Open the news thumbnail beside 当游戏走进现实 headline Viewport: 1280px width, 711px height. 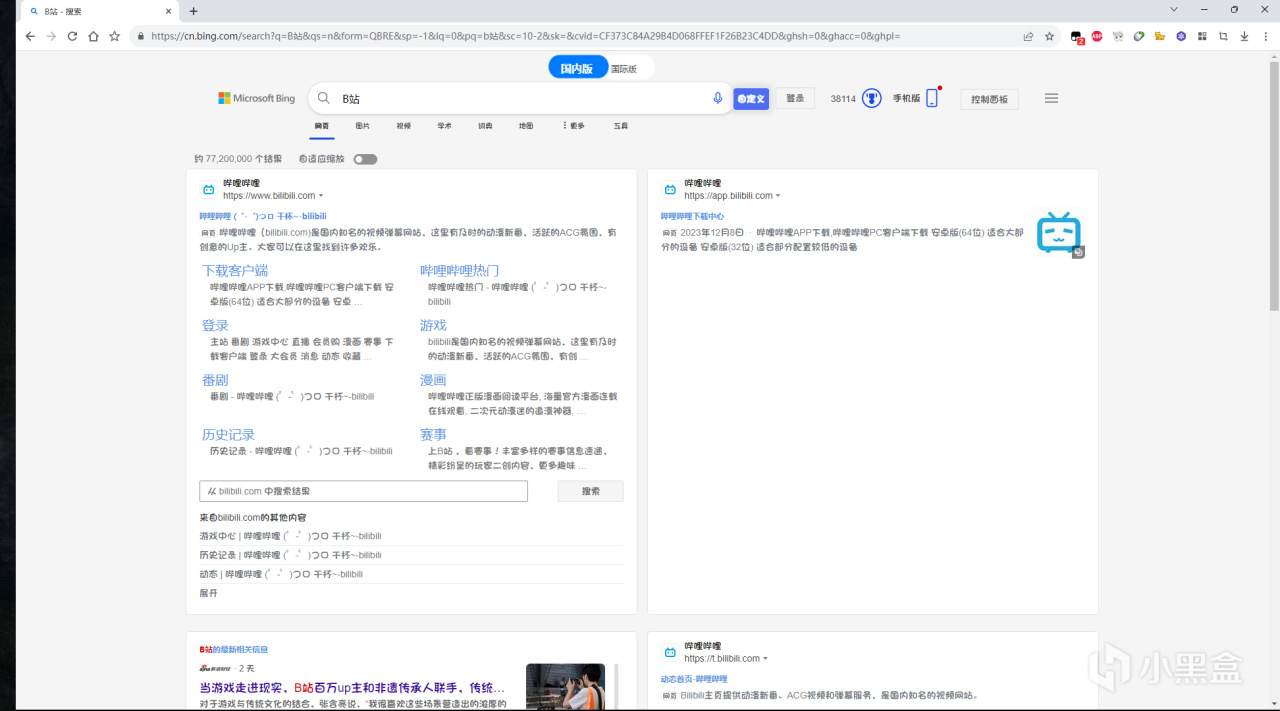pos(565,686)
